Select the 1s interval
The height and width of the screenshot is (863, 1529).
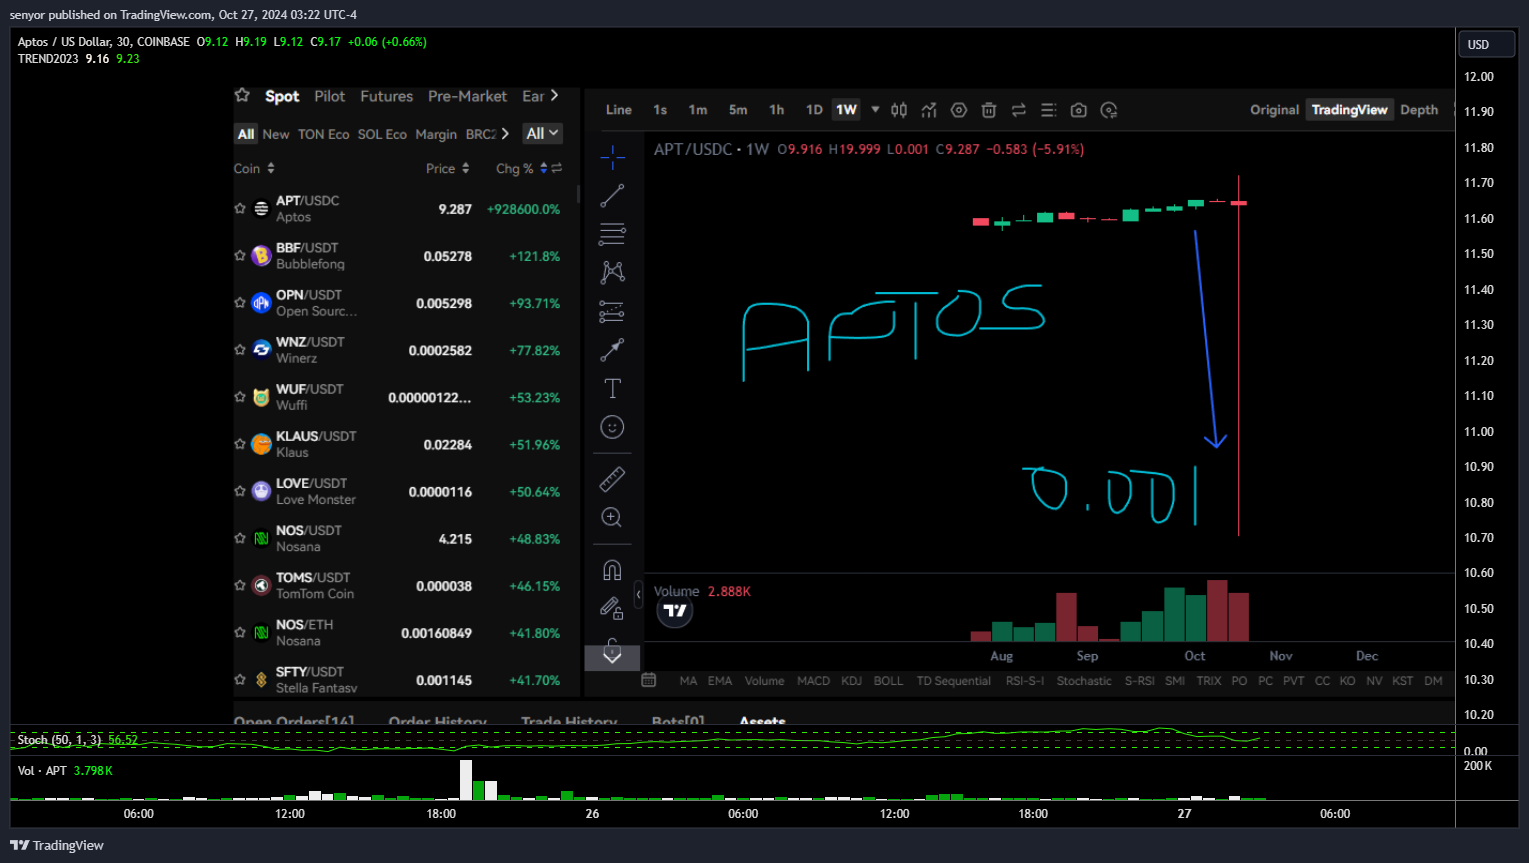[660, 110]
